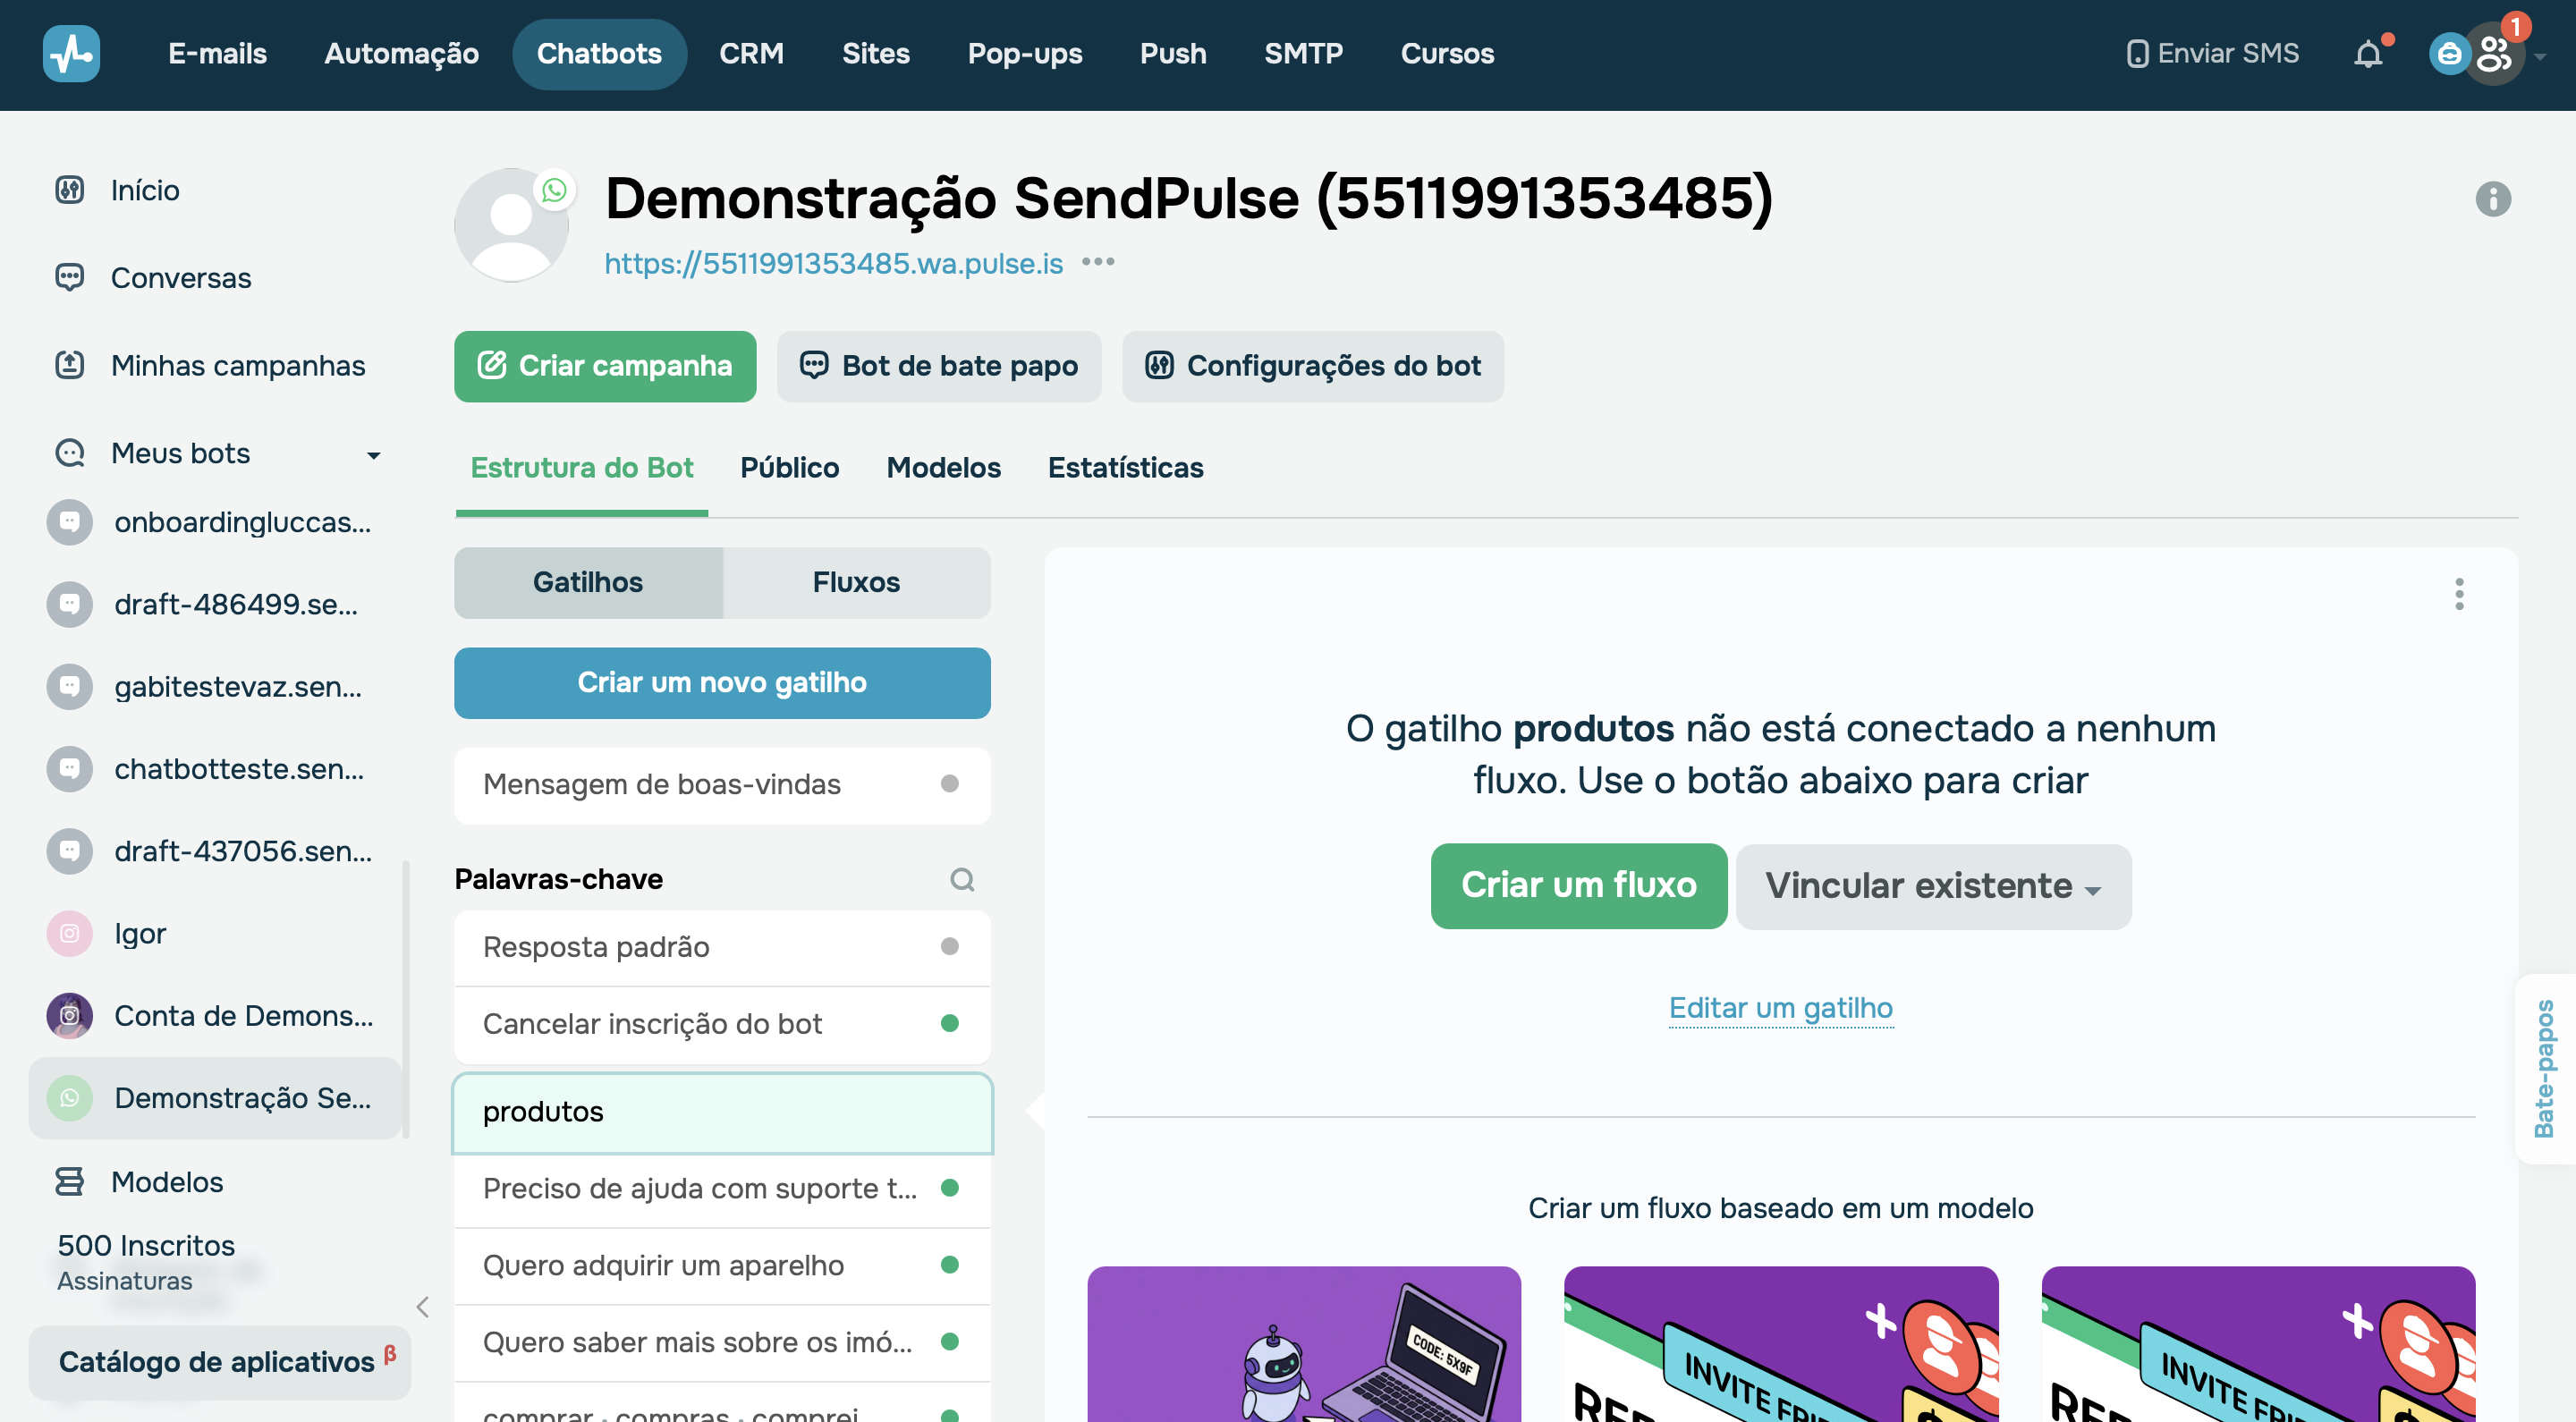This screenshot has width=2576, height=1422.
Task: Click the WhatsApp badge on avatar
Action: click(x=553, y=190)
